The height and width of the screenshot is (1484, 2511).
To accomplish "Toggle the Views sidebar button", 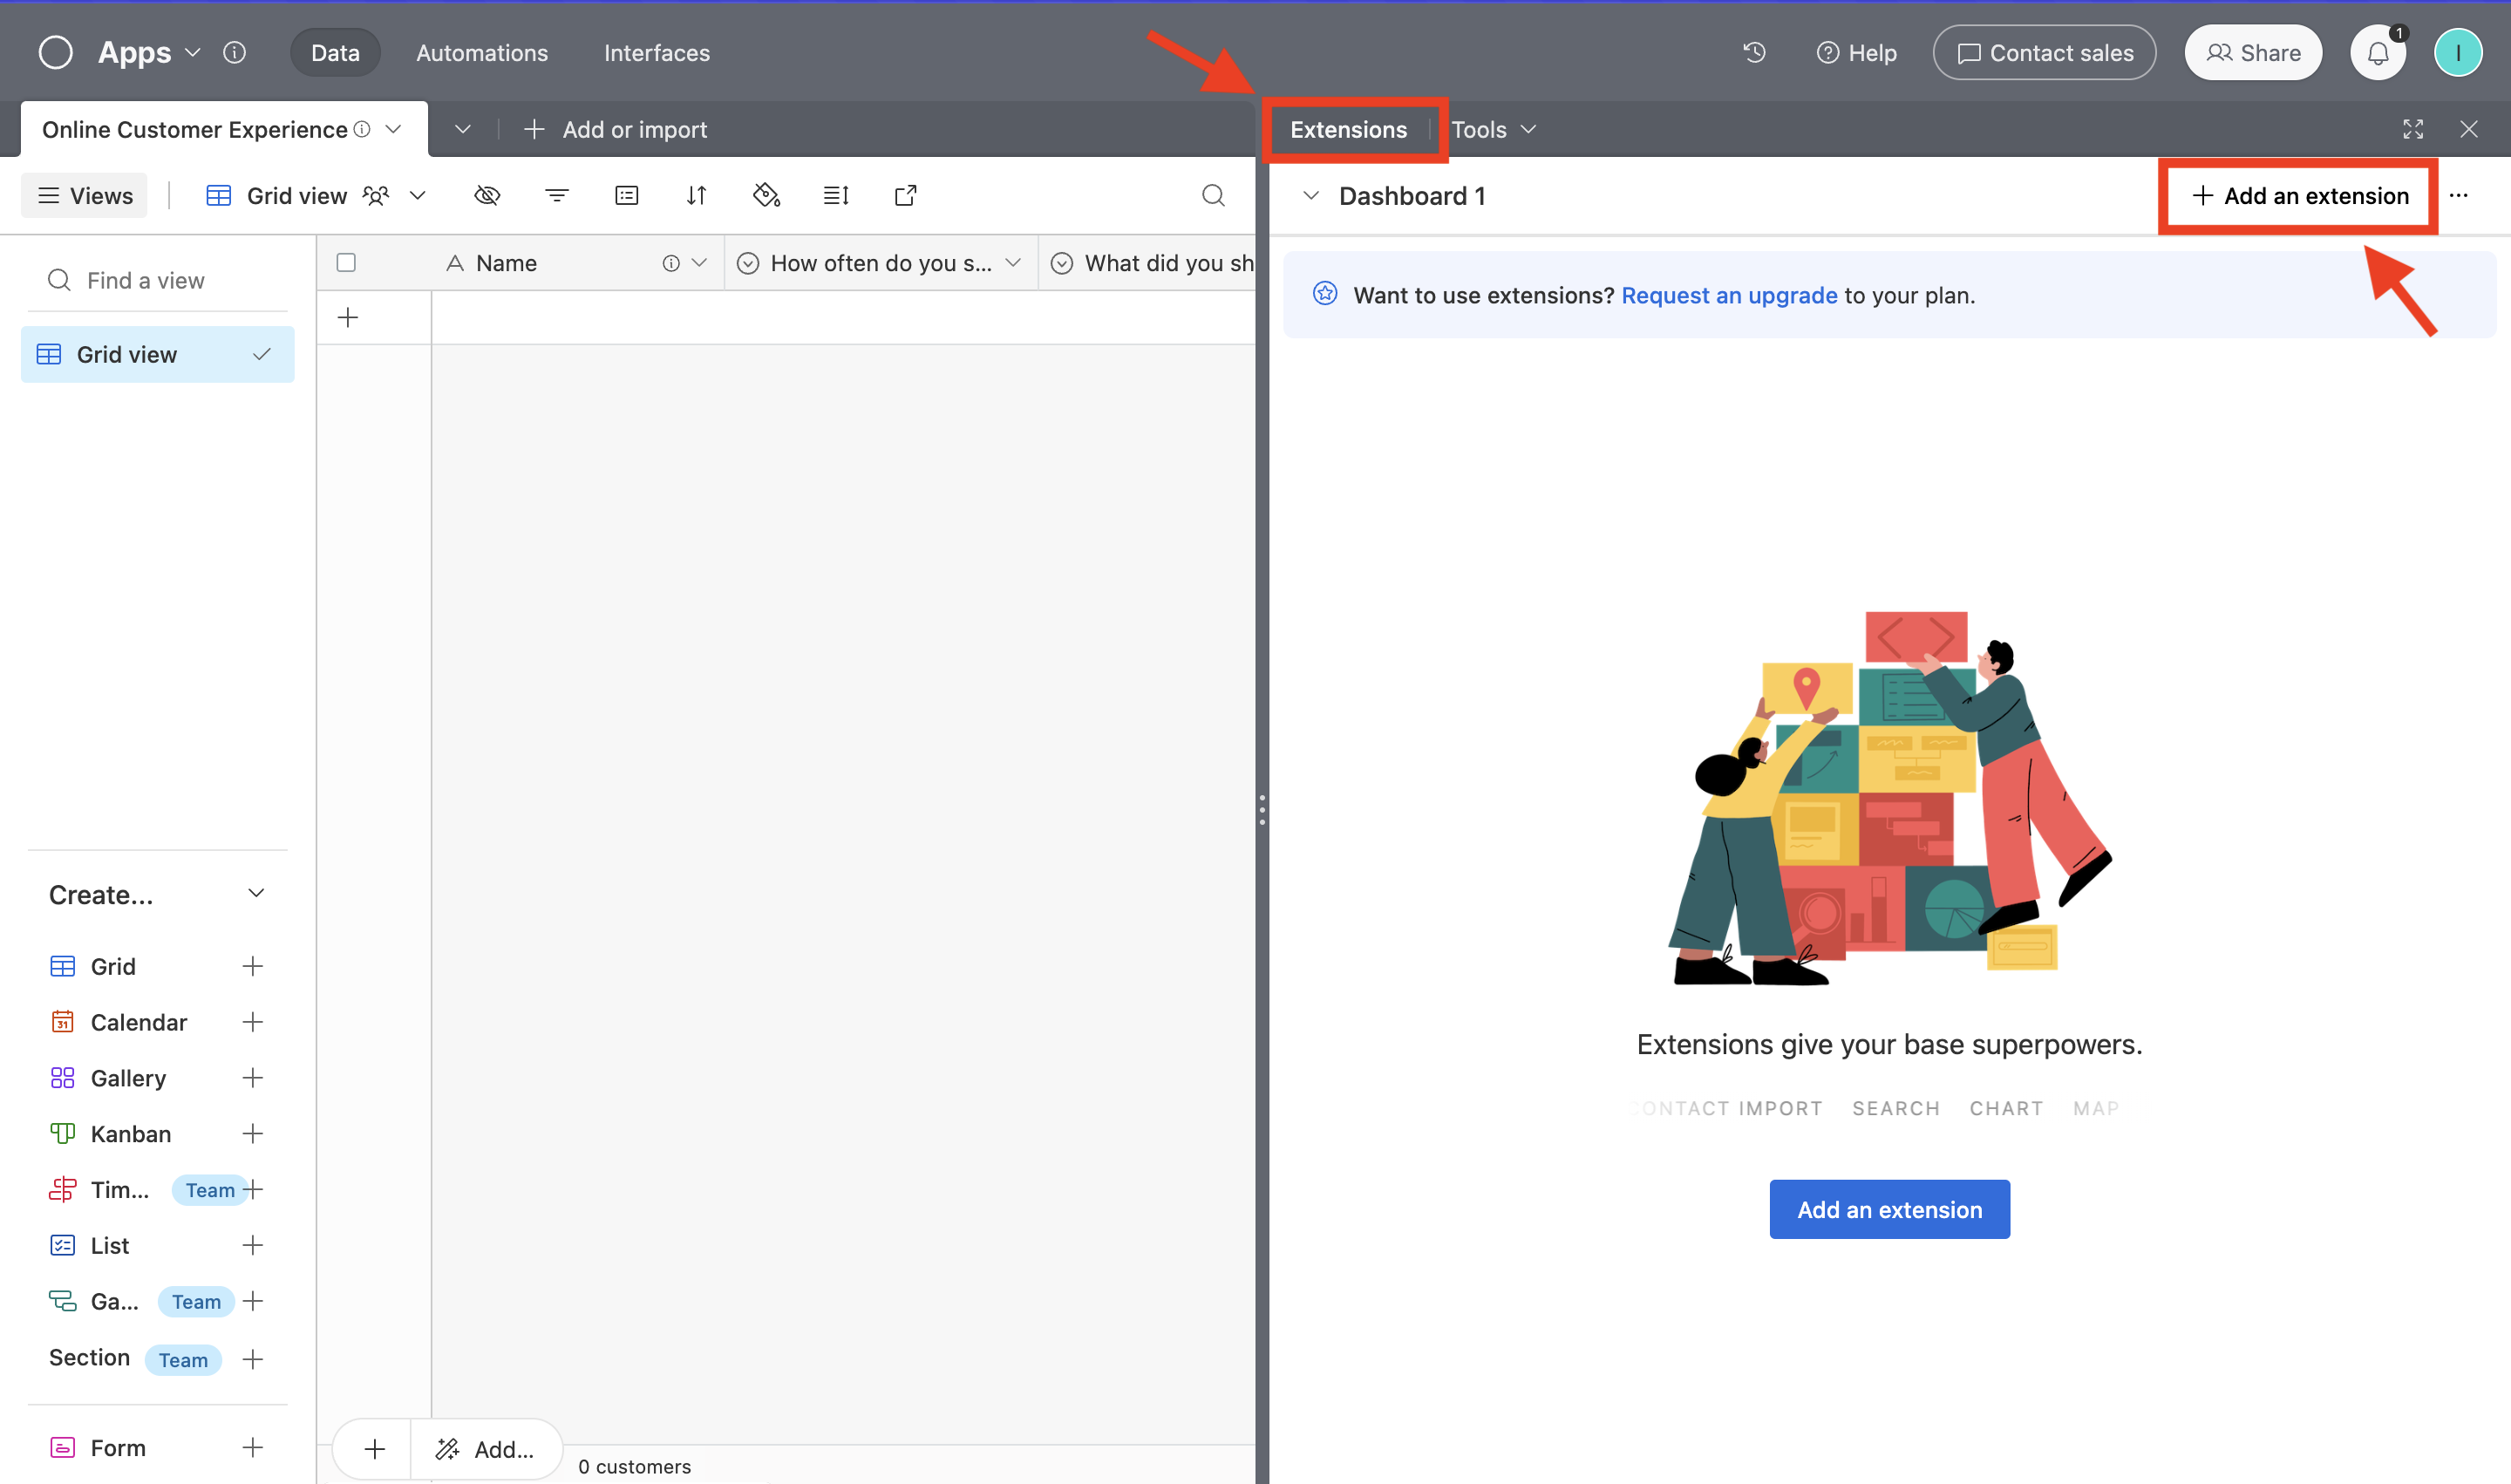I will [x=85, y=195].
